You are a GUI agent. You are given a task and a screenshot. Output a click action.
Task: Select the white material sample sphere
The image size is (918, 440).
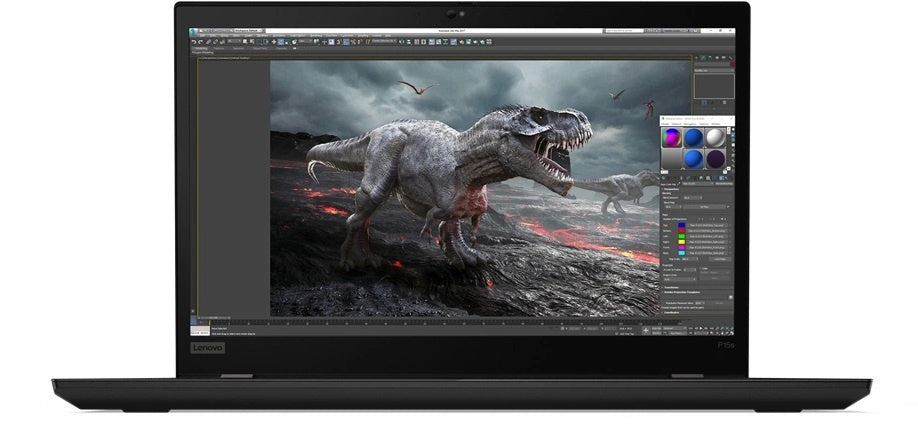click(x=715, y=138)
